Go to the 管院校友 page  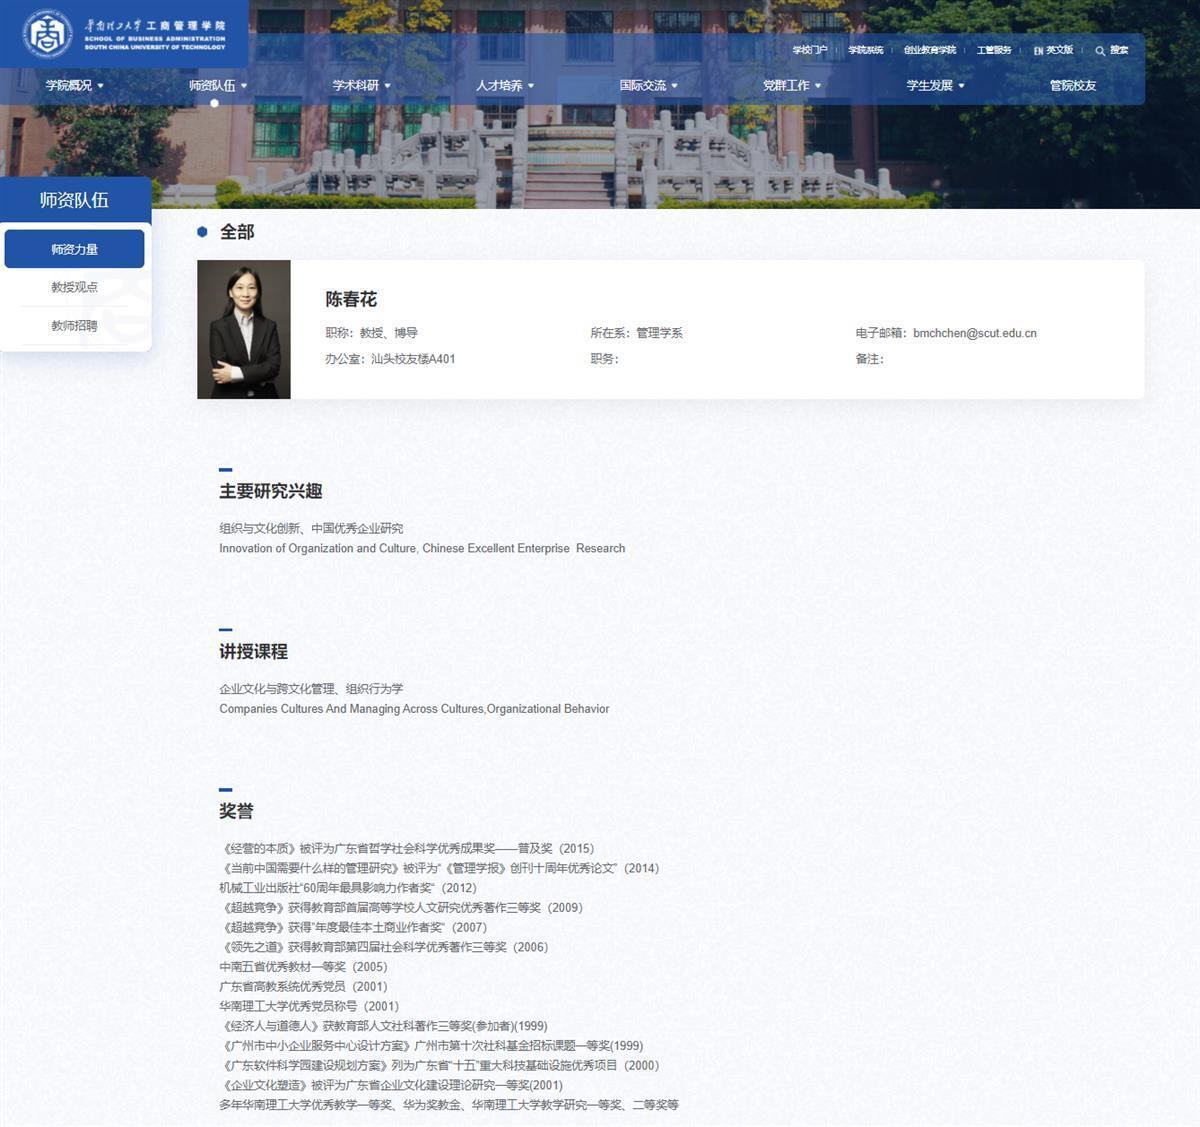pyautogui.click(x=1072, y=86)
